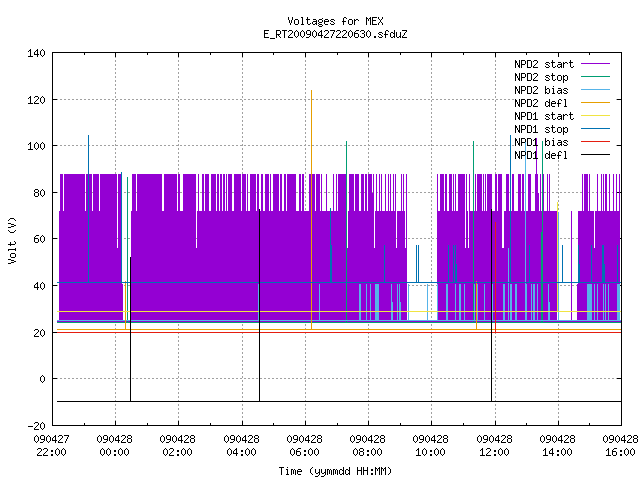The image size is (640, 480).
Task: Click the purple NPD2 start legend line
Action: [595, 64]
